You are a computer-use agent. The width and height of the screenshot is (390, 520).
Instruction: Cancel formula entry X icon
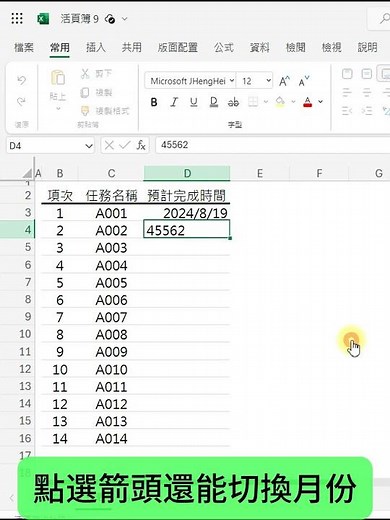[109, 145]
